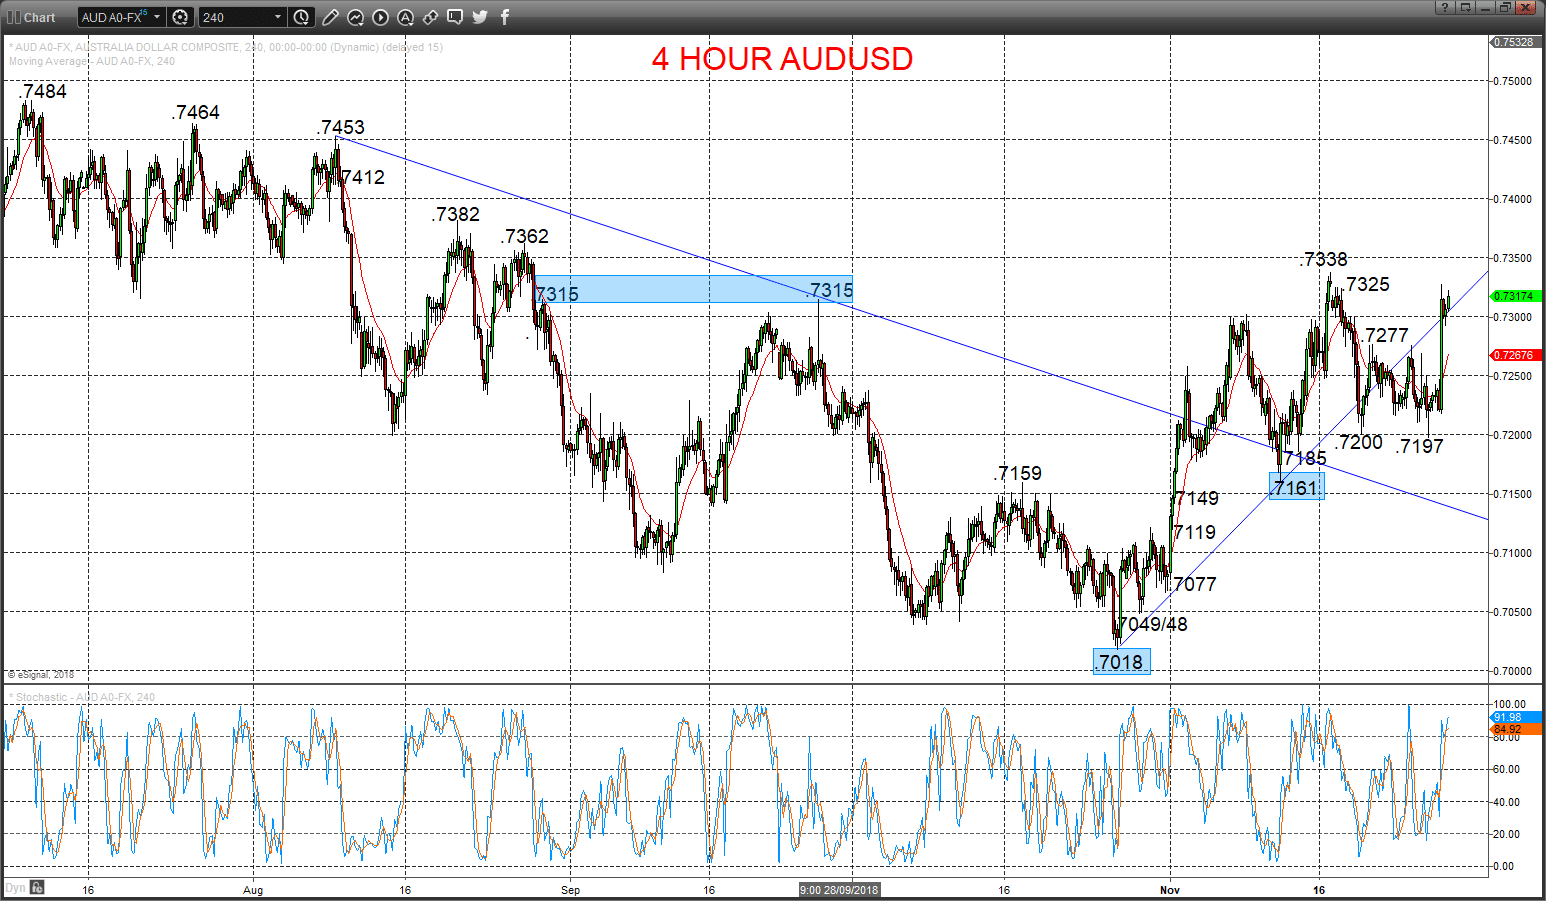Click the 0.74000 price axis label
Screen dimensions: 1546x901
click(x=1512, y=199)
